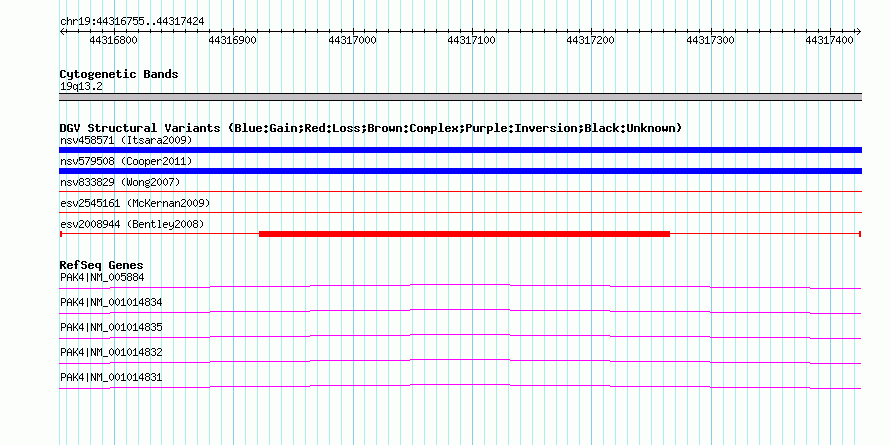This screenshot has width=890, height=445.
Task: Select the magenta line for PAK4|NM_001014831
Action: coord(460,386)
